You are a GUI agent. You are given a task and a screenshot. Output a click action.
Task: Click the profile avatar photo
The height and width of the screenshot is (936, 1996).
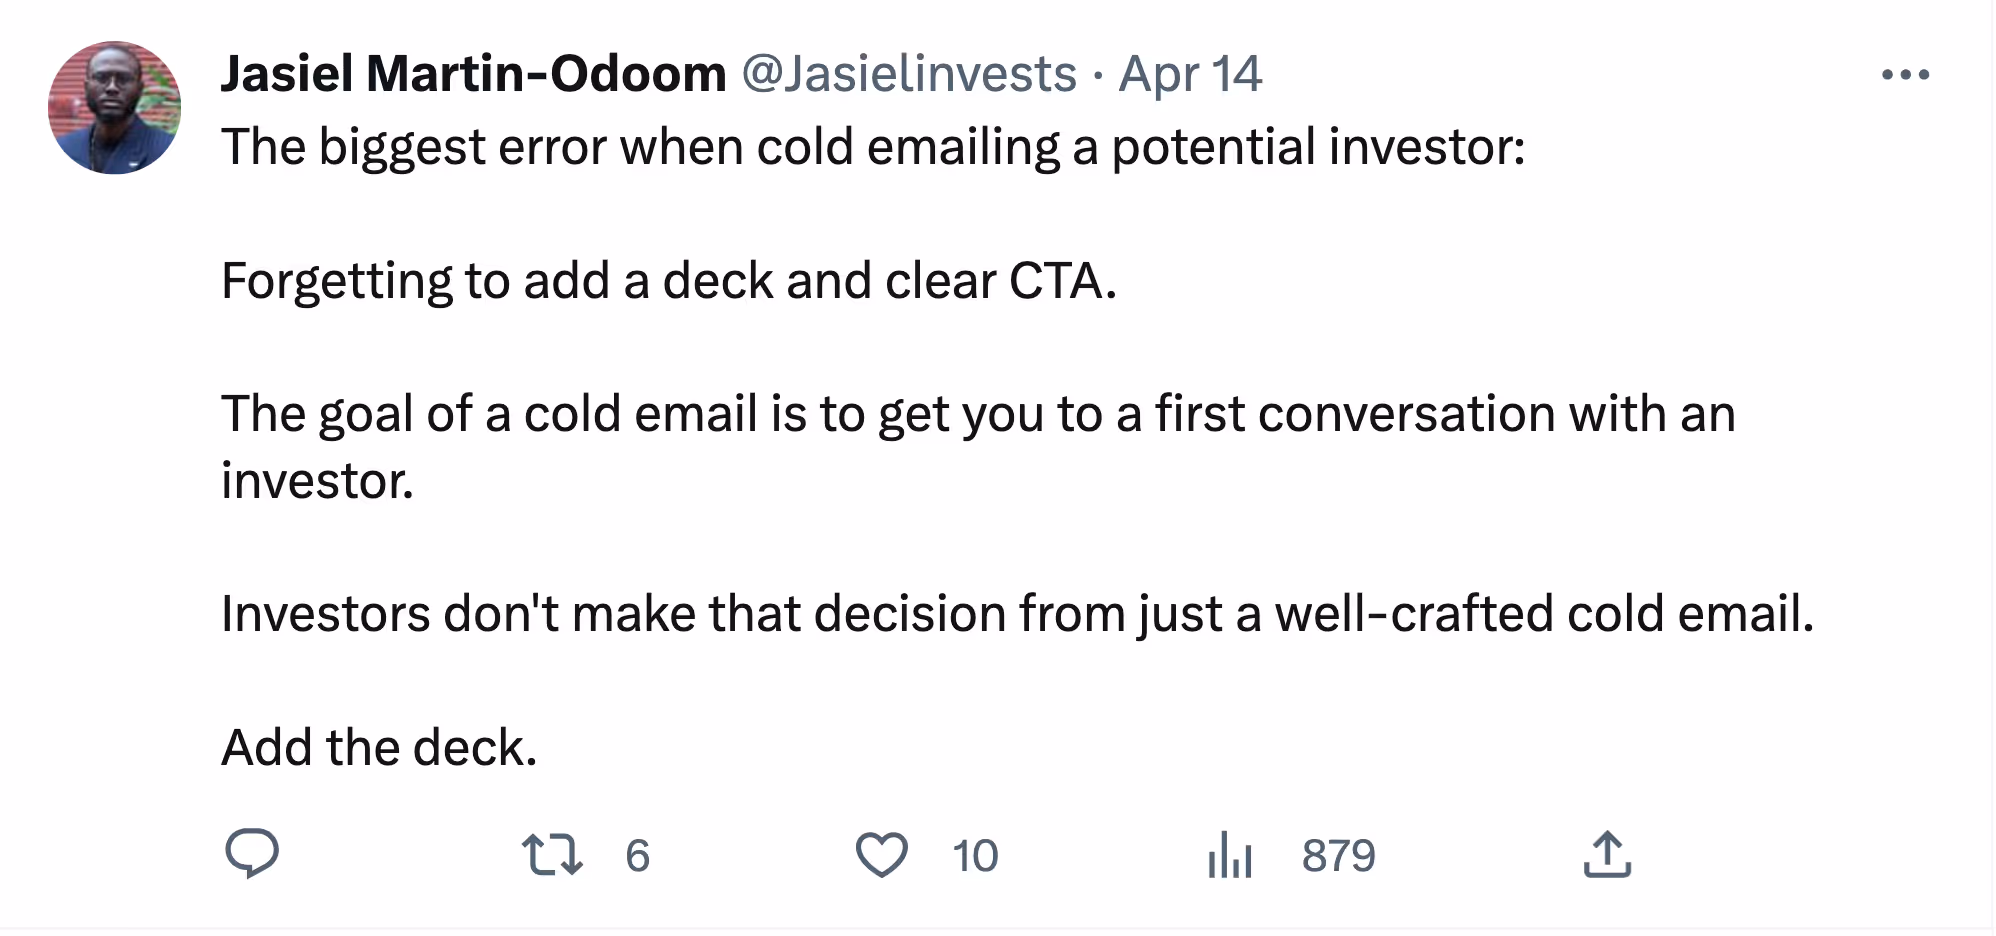click(x=115, y=106)
